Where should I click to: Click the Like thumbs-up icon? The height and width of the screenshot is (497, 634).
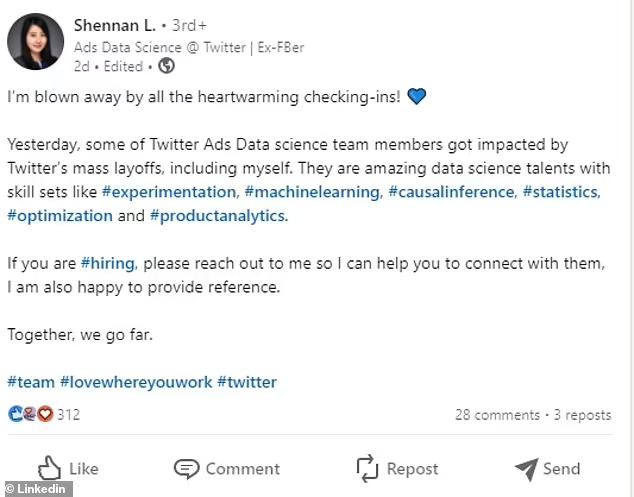[50, 468]
